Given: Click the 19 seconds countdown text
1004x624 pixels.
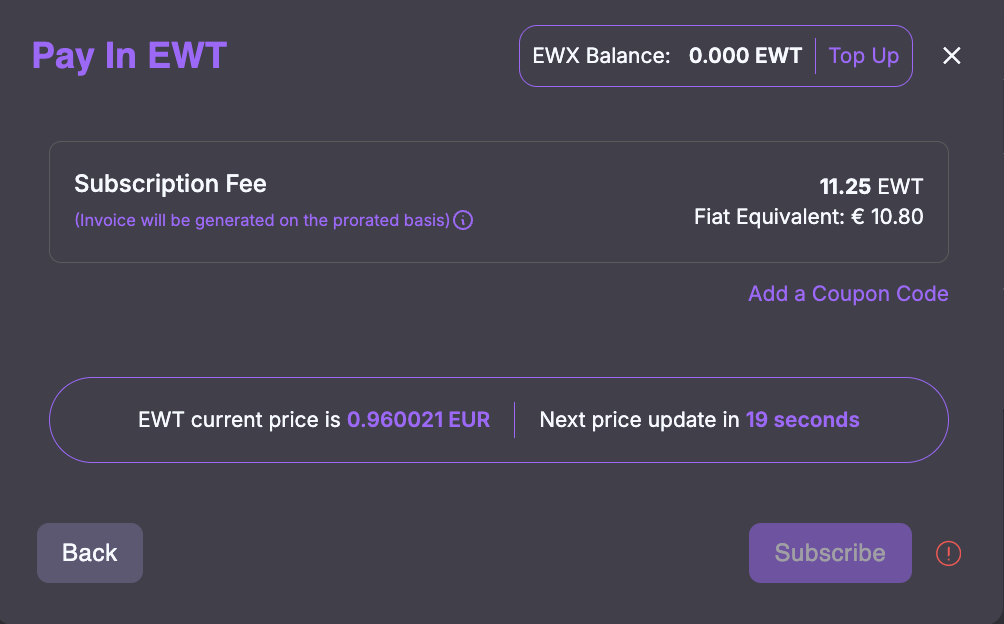Looking at the screenshot, I should [802, 420].
